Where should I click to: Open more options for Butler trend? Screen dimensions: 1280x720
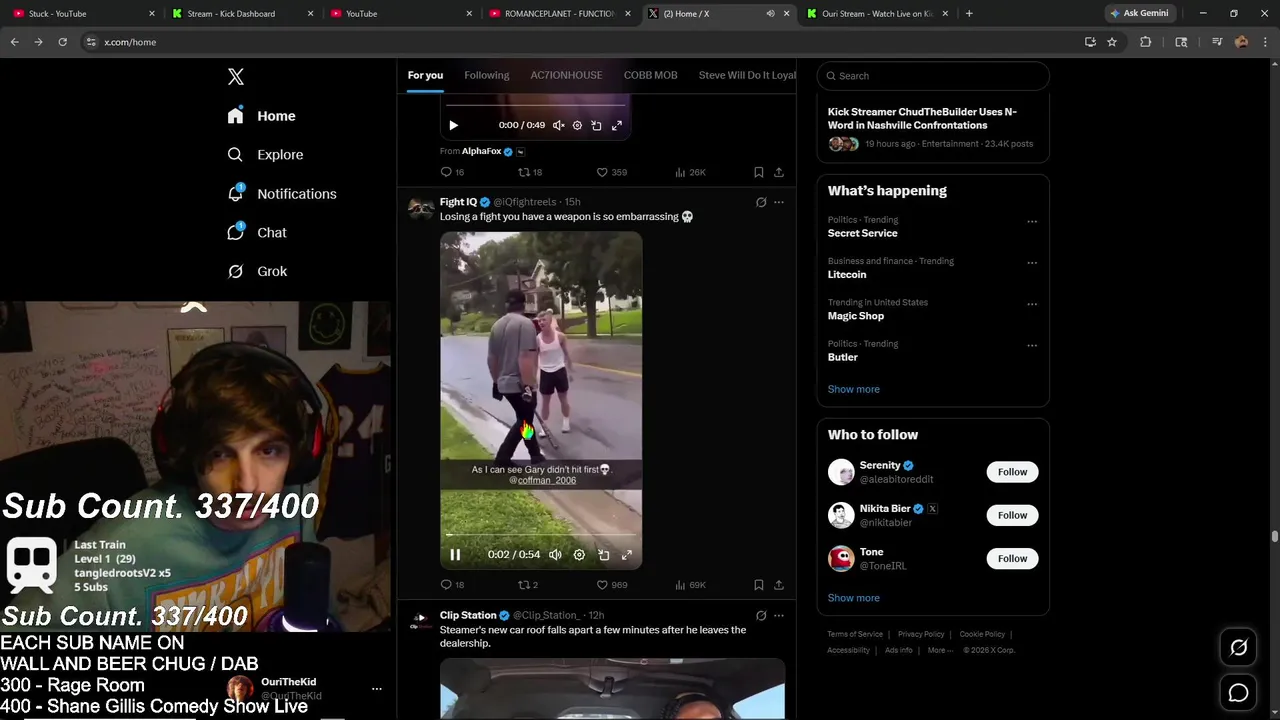click(1032, 346)
